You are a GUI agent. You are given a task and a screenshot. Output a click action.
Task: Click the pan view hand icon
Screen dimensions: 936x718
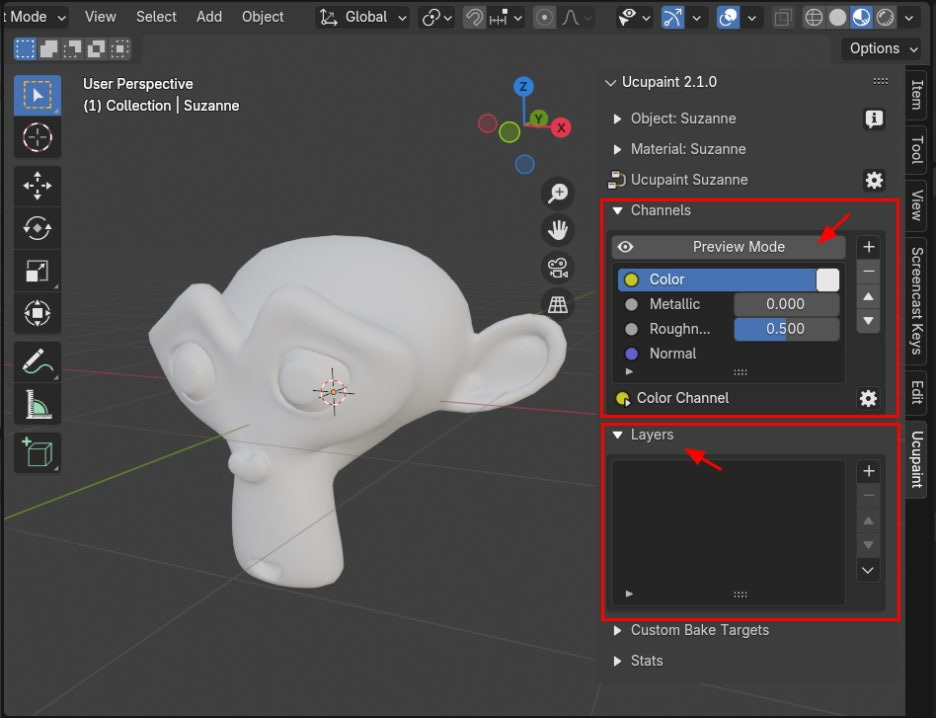(x=558, y=230)
